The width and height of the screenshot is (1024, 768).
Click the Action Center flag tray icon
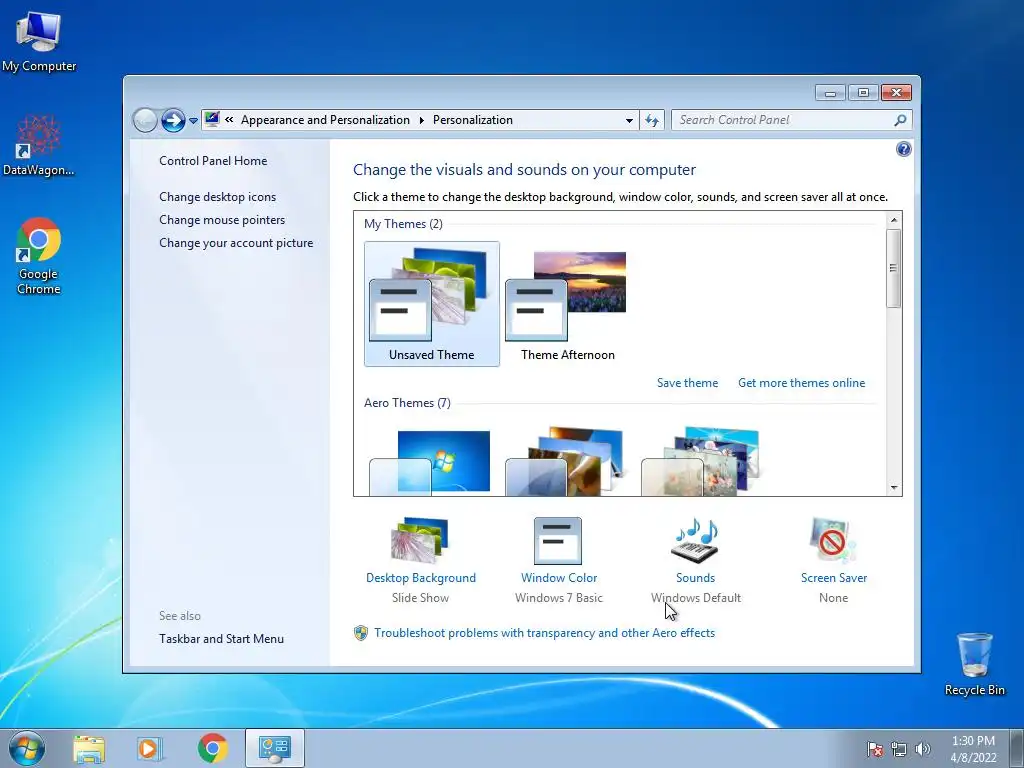[875, 749]
